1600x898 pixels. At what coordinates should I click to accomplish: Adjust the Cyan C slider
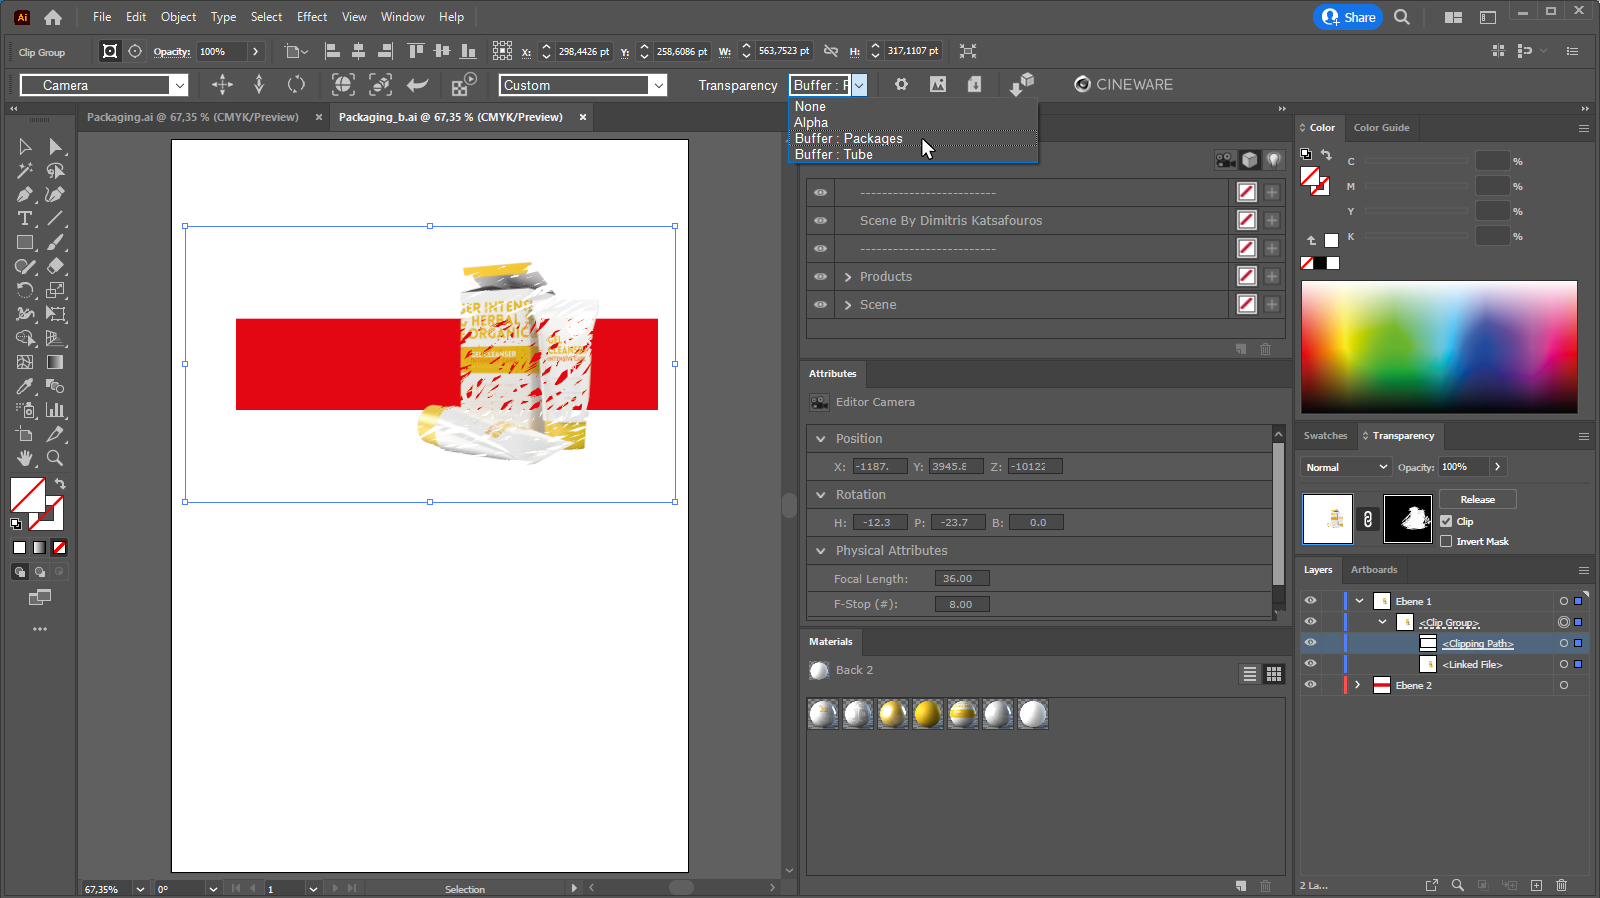[1416, 161]
